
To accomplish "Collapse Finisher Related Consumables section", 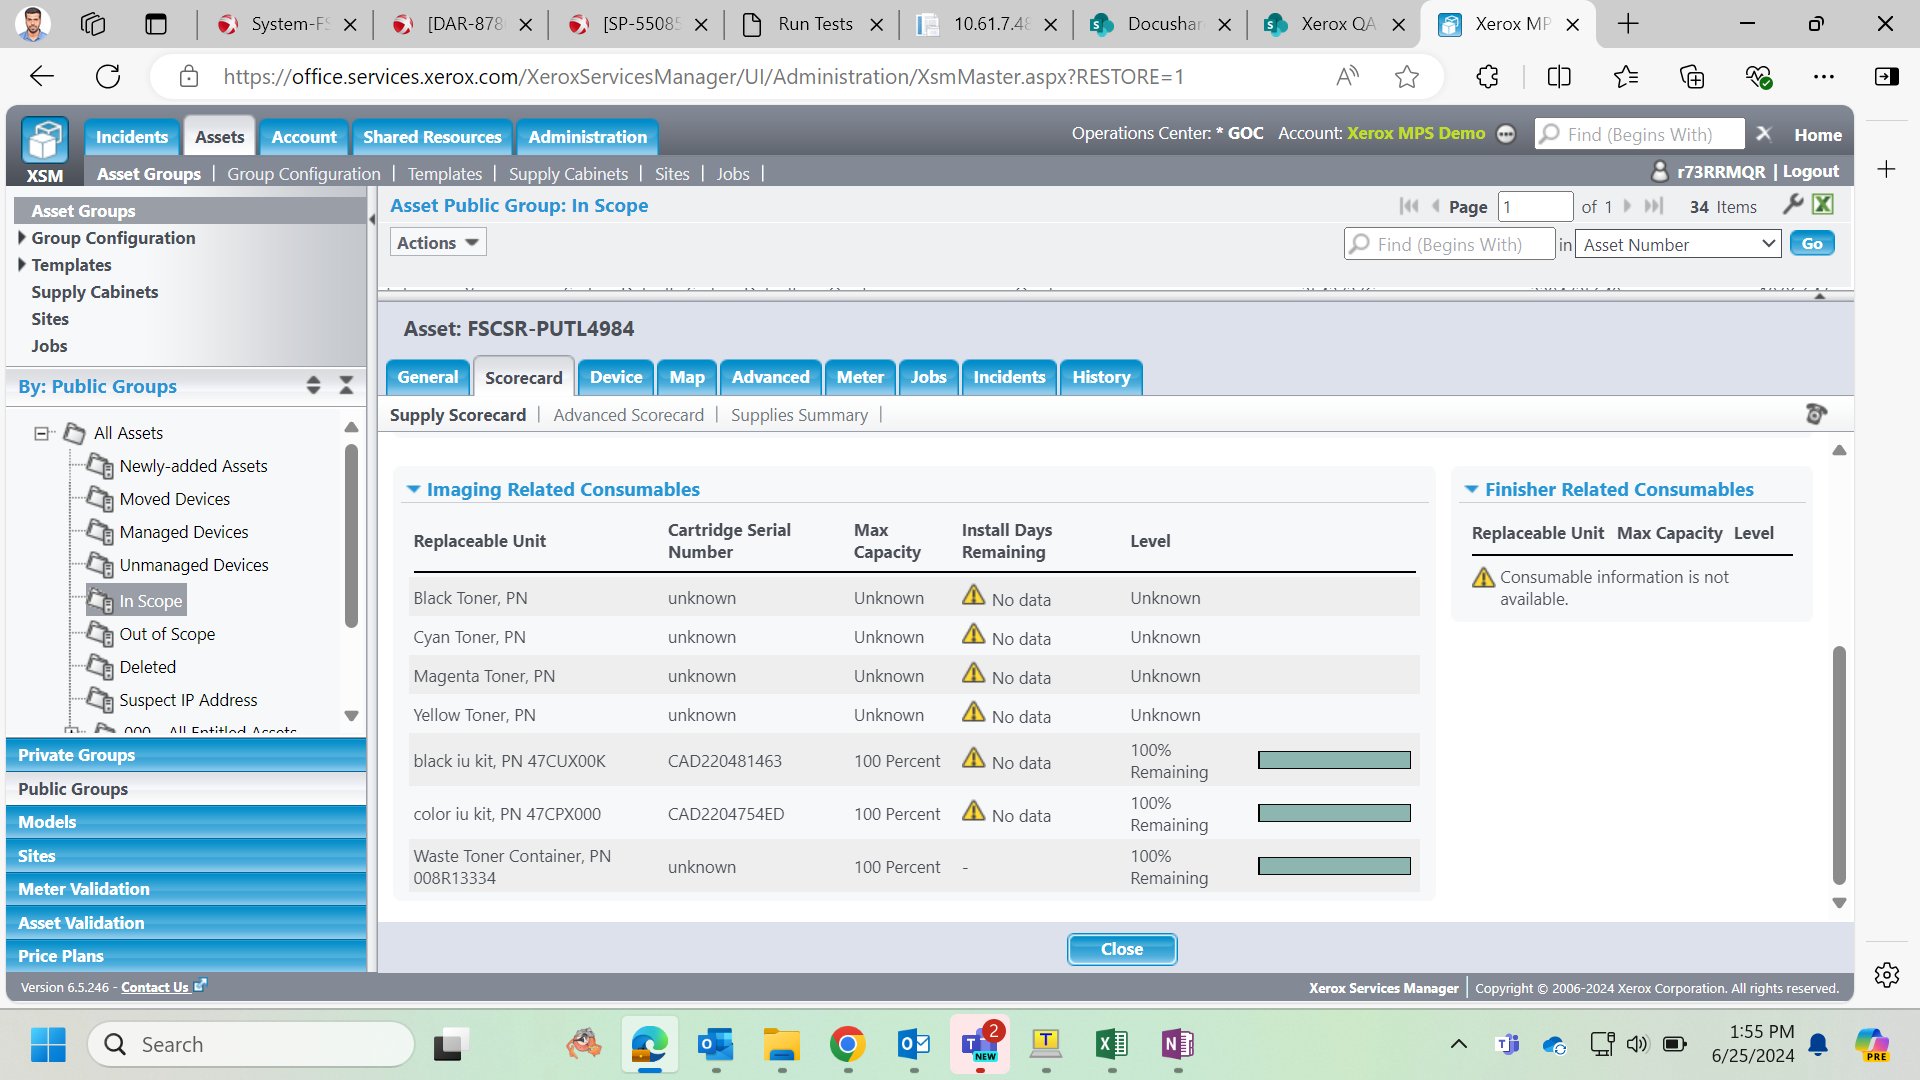I will point(1471,489).
